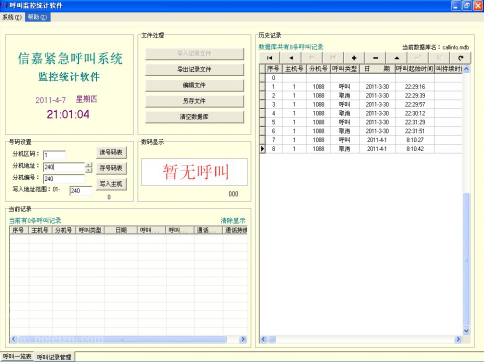This screenshot has width=484, height=362.
Task: Click the sequence number 0 cell in history
Action: point(274,78)
